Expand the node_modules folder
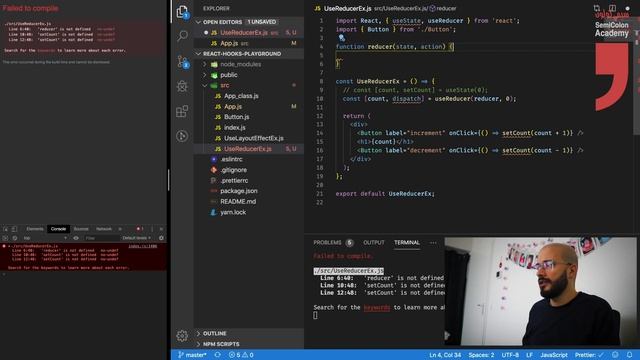 pyautogui.click(x=249, y=64)
